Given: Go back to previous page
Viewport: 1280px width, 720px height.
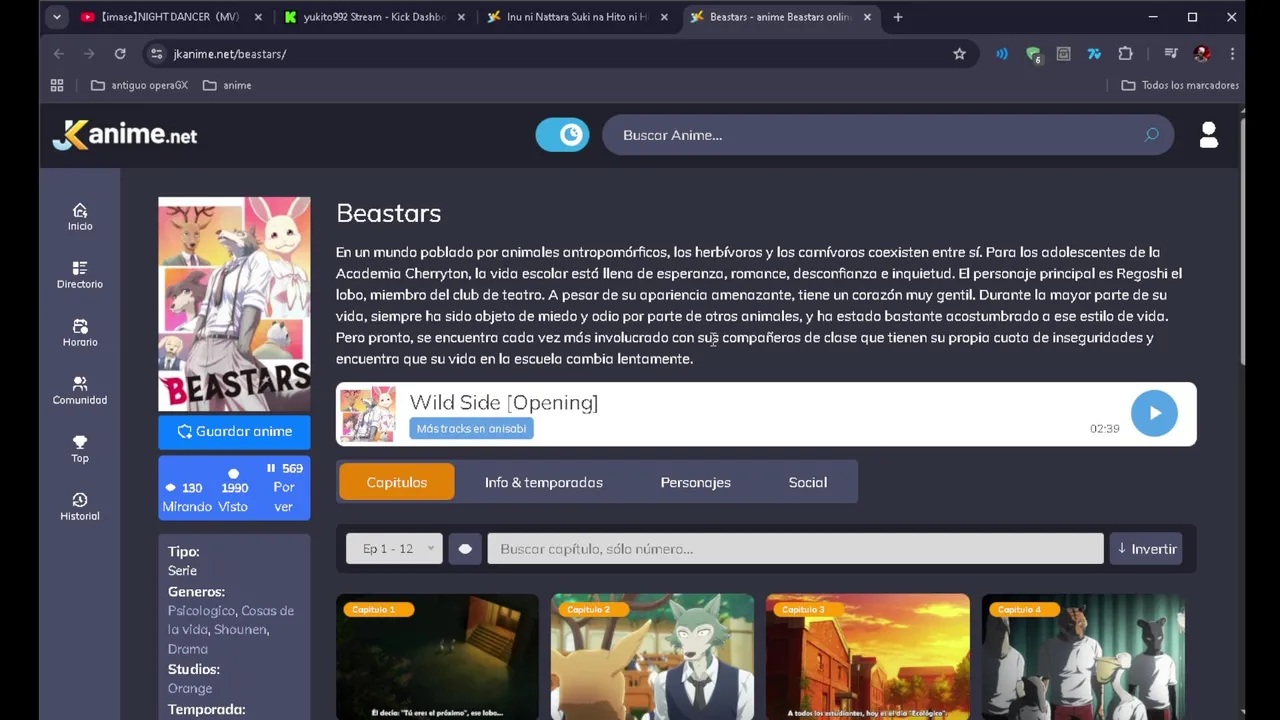Looking at the screenshot, I should (59, 54).
